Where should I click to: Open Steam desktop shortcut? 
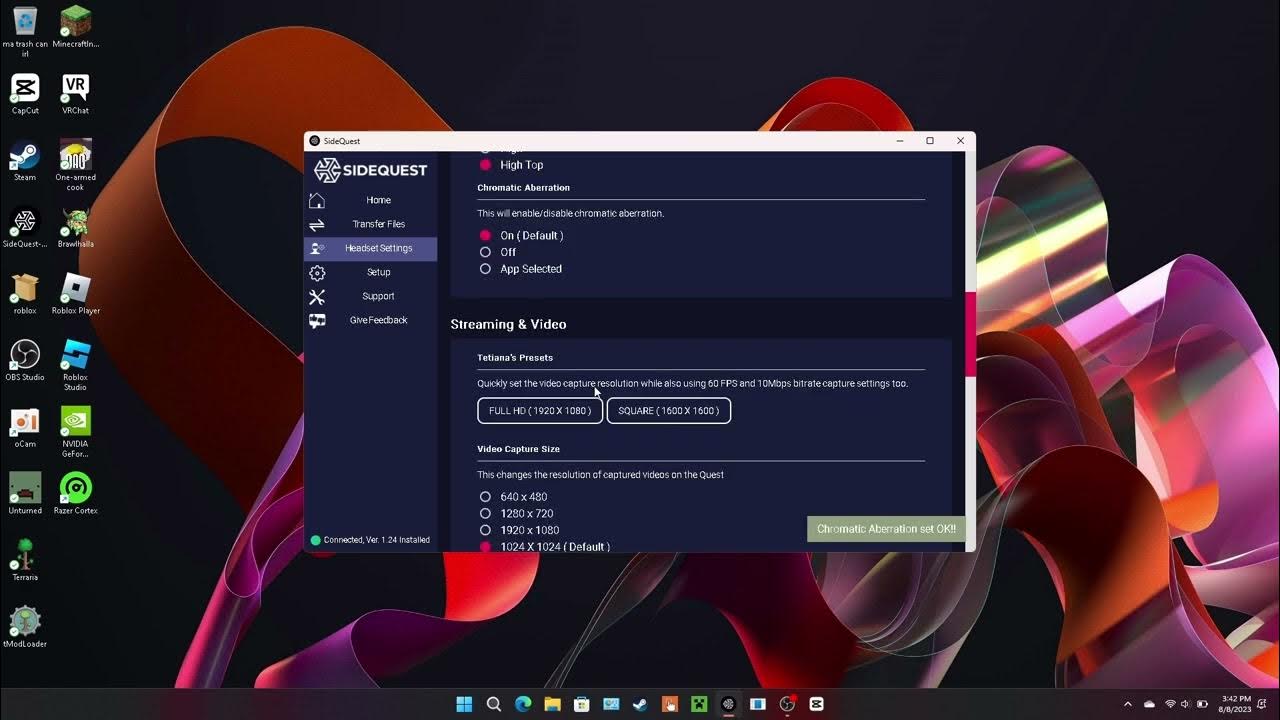point(25,161)
